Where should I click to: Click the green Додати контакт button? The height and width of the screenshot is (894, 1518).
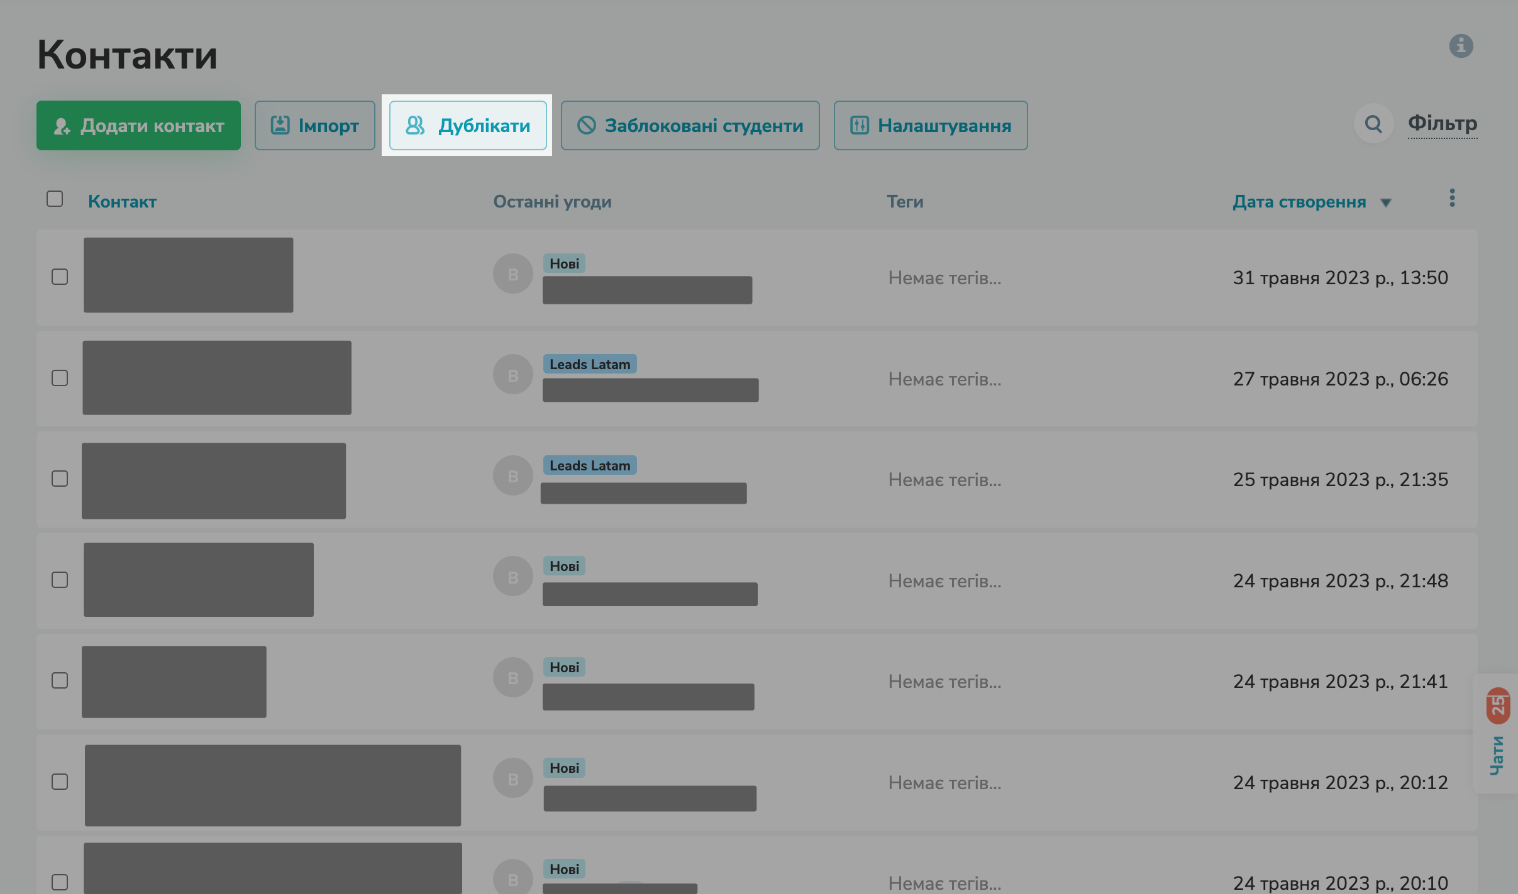point(139,126)
